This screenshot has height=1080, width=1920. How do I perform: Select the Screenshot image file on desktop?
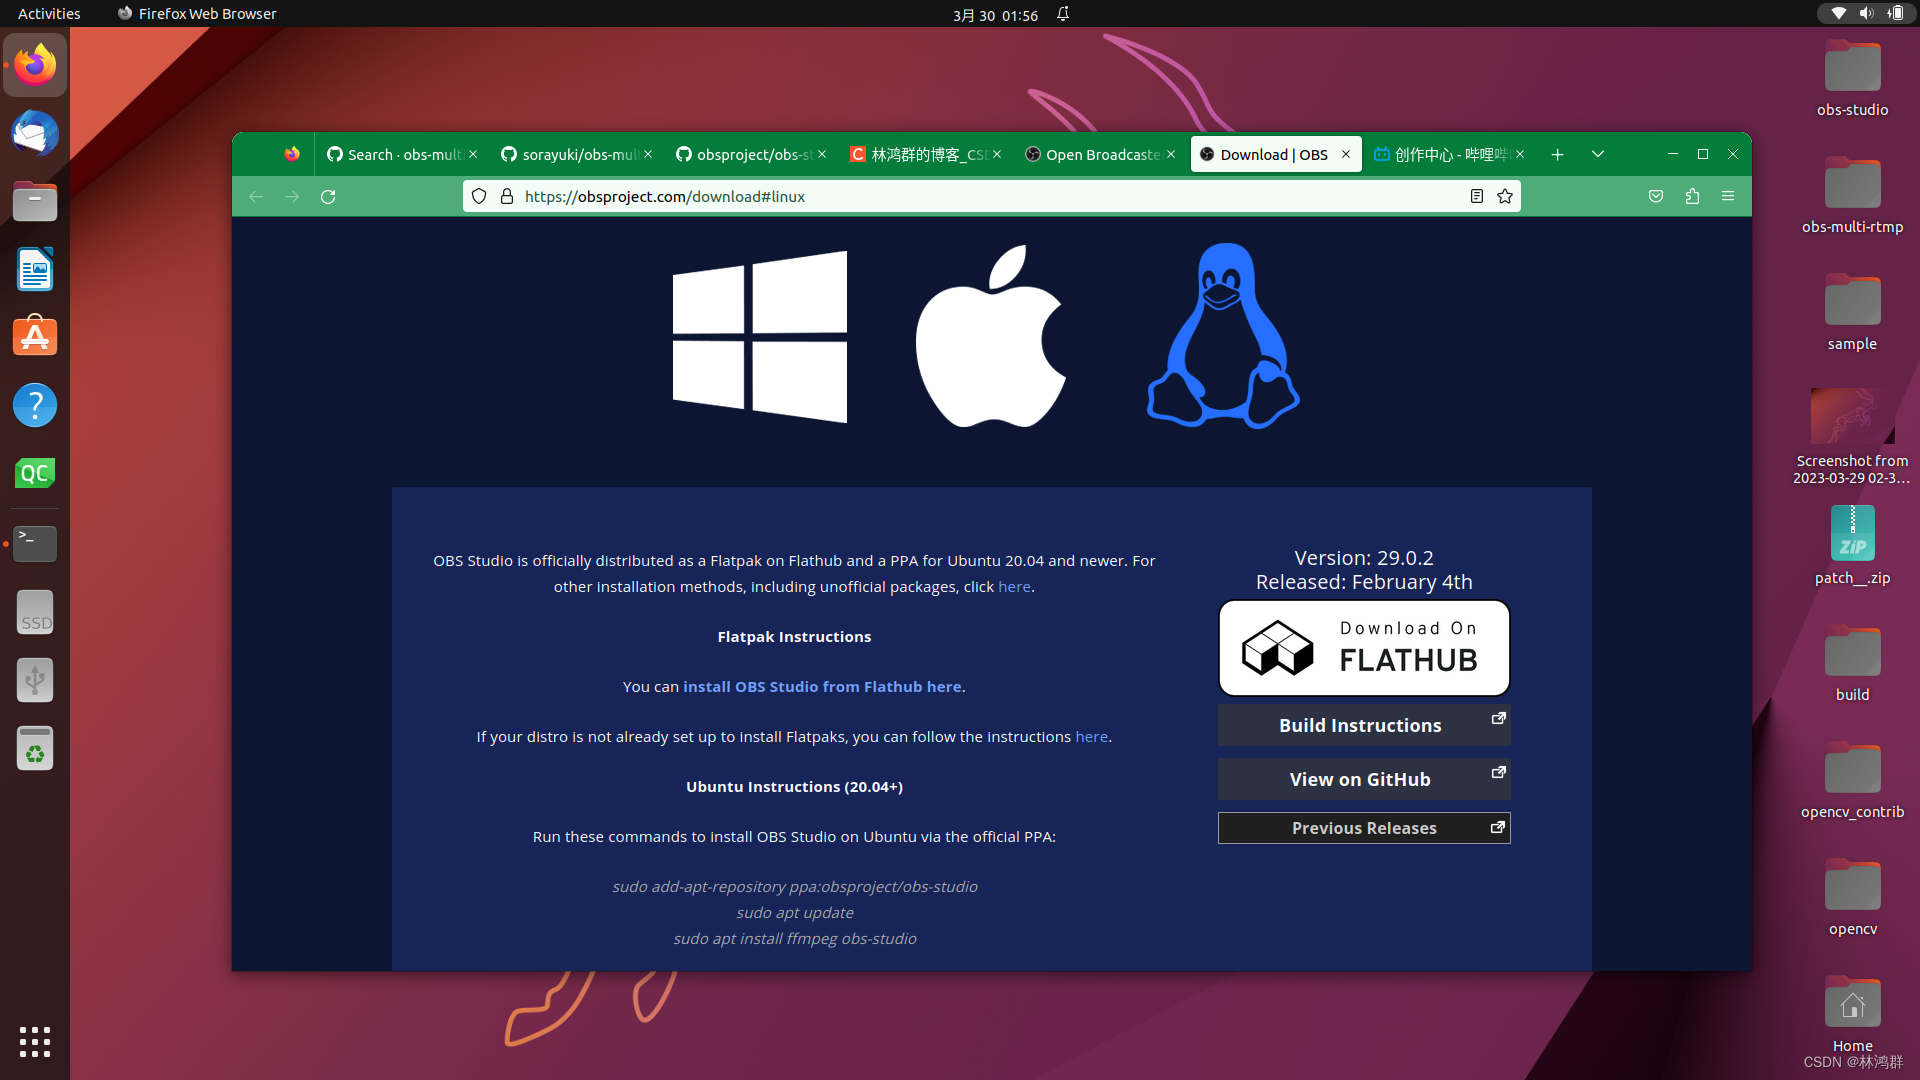click(1852, 437)
